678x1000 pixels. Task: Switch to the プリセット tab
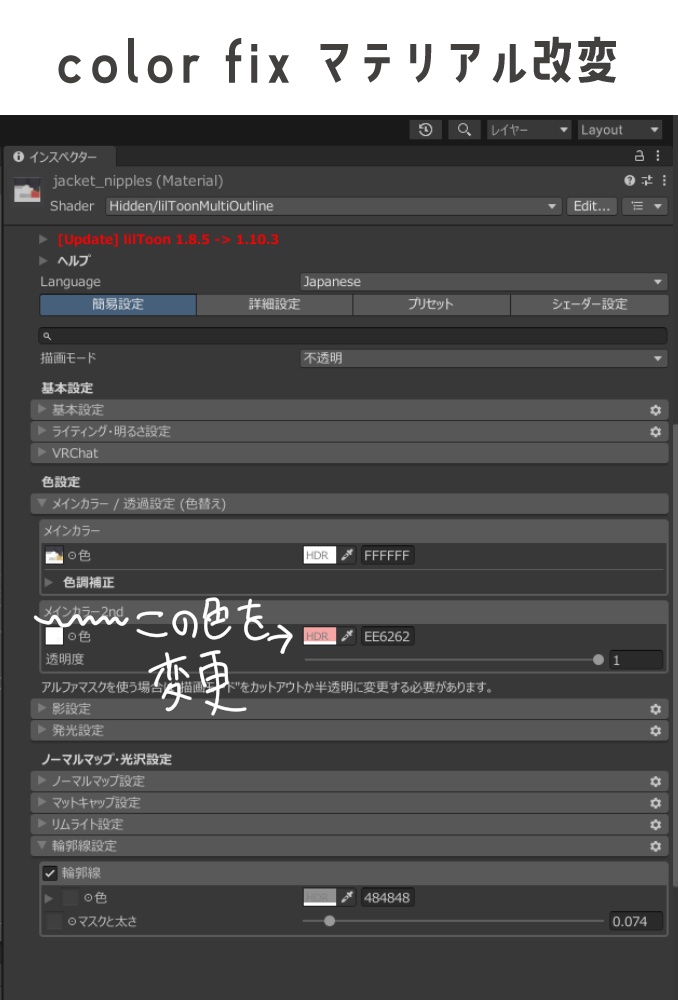click(431, 304)
